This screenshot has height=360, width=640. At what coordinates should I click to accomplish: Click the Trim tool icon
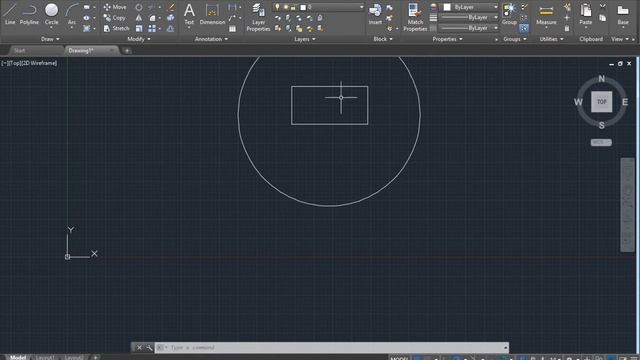tap(151, 7)
